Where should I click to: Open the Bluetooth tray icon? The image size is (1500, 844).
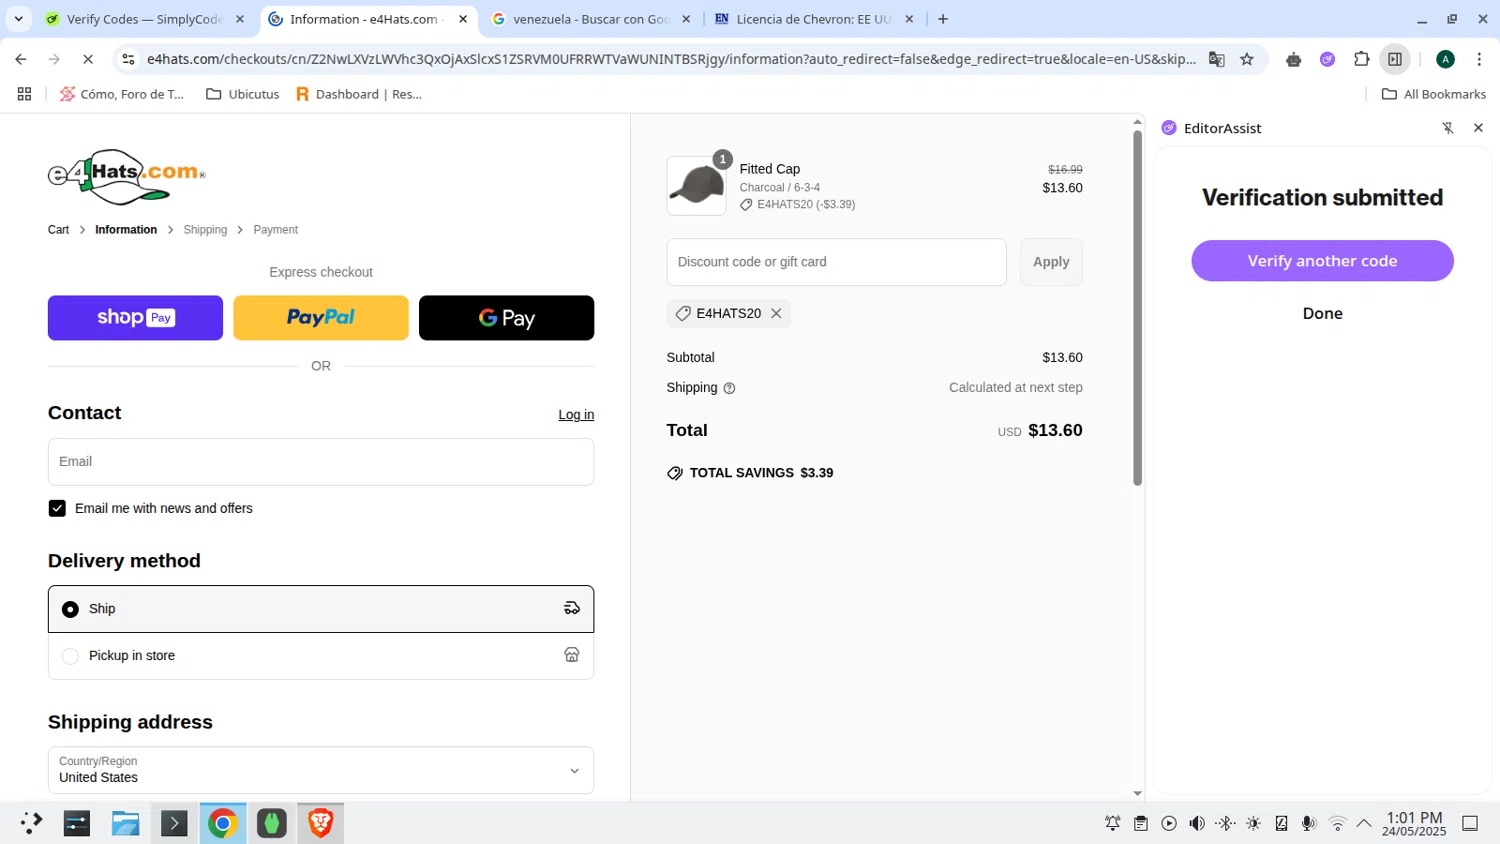point(1225,823)
